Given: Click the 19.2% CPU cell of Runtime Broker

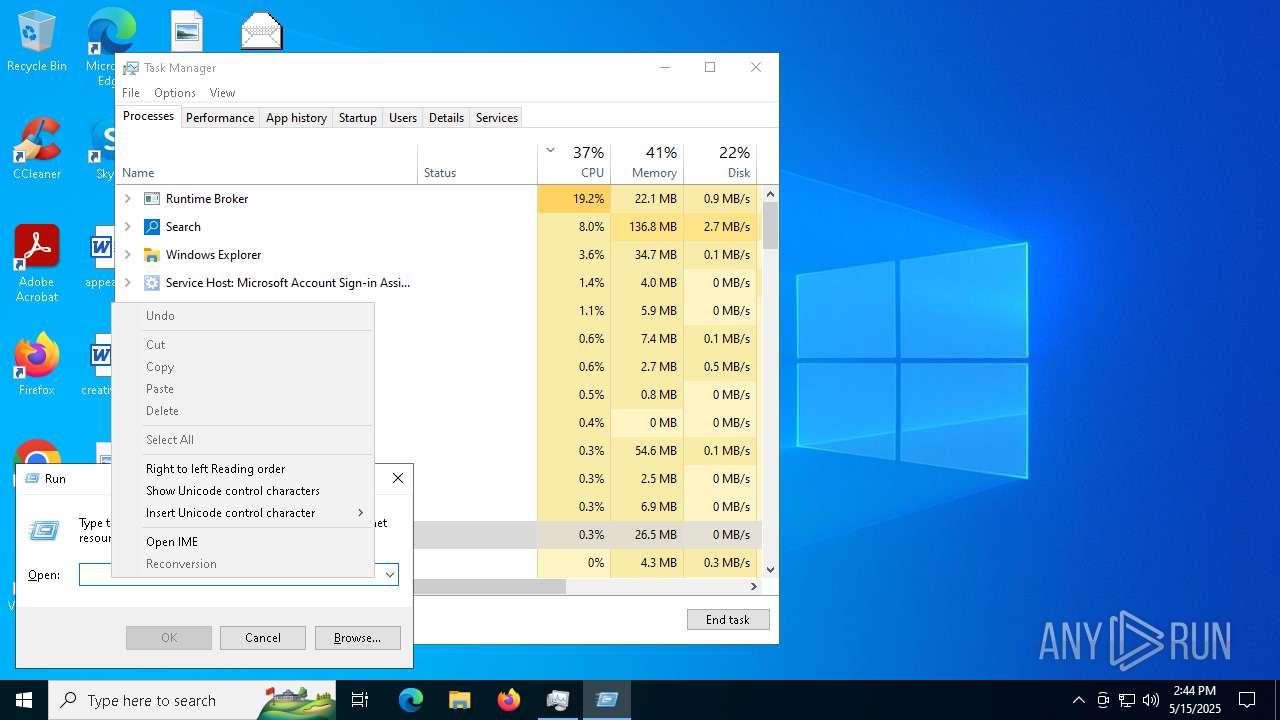Looking at the screenshot, I should [574, 199].
